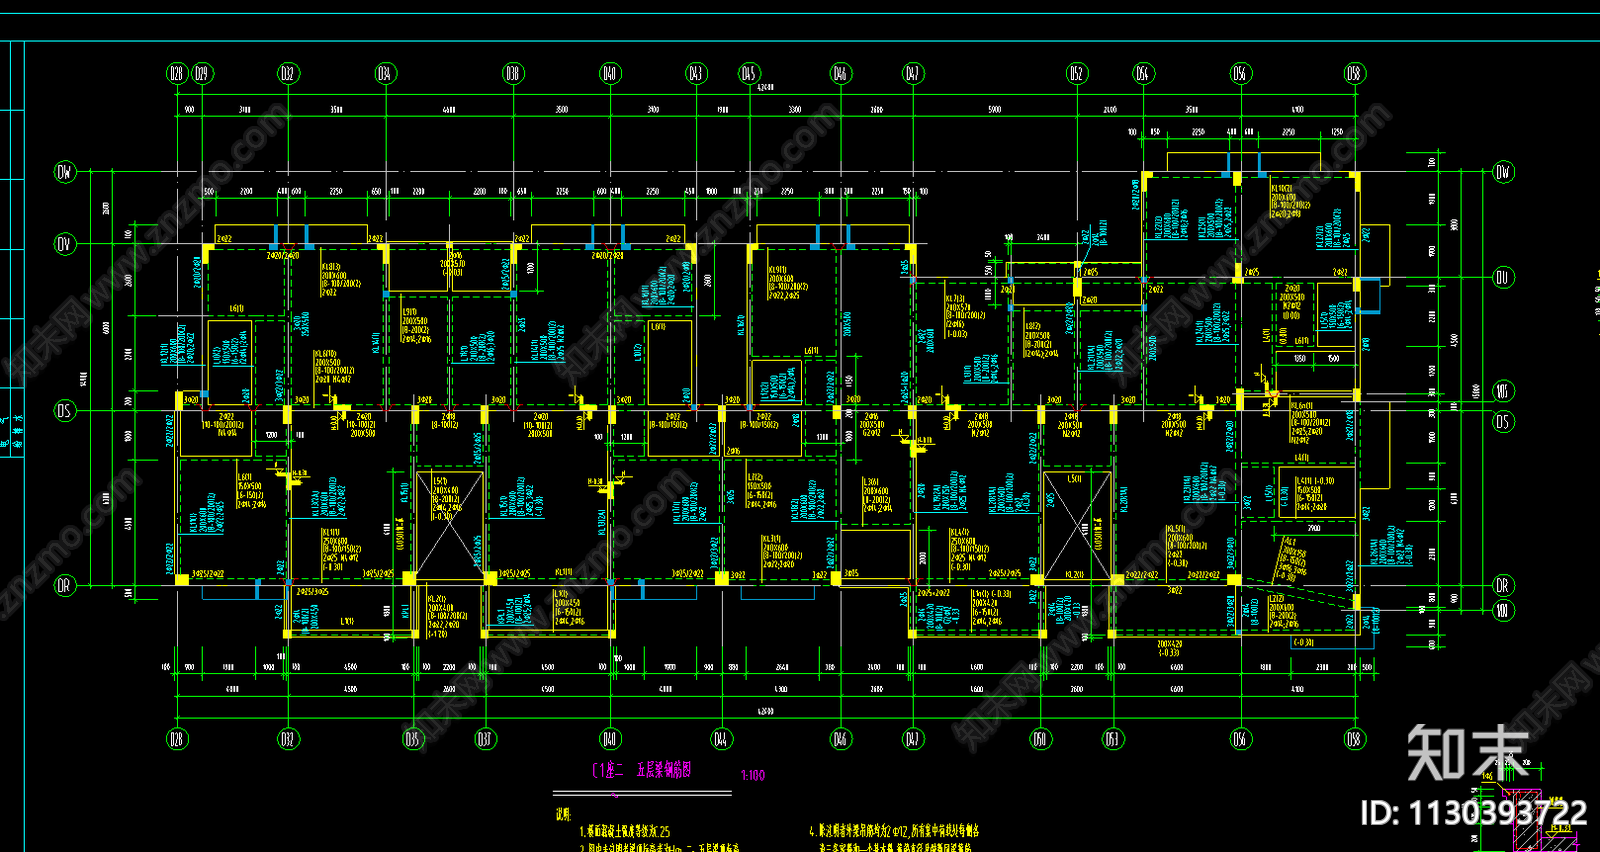The width and height of the screenshot is (1600, 852).
Task: Select the 5900 dimension between D47 and D52
Action: point(994,110)
